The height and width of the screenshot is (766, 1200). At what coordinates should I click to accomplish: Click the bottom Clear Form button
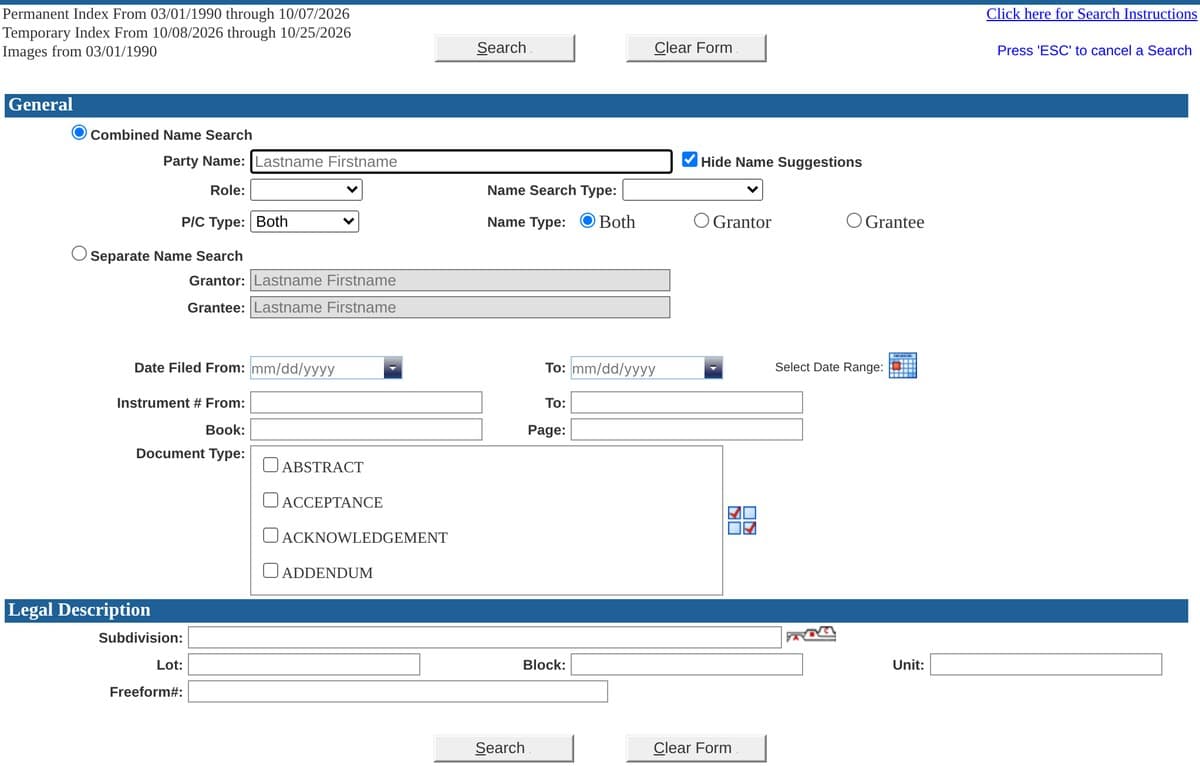pyautogui.click(x=696, y=748)
